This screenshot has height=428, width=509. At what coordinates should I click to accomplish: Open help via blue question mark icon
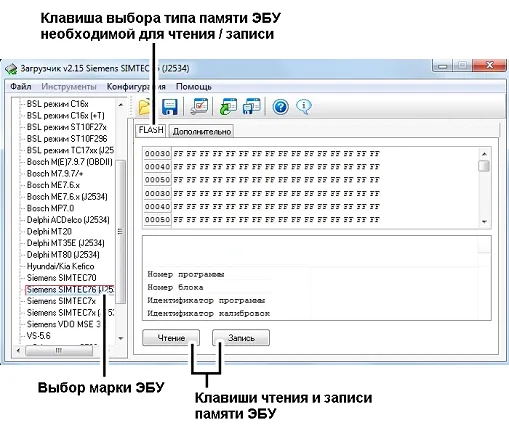tap(280, 107)
